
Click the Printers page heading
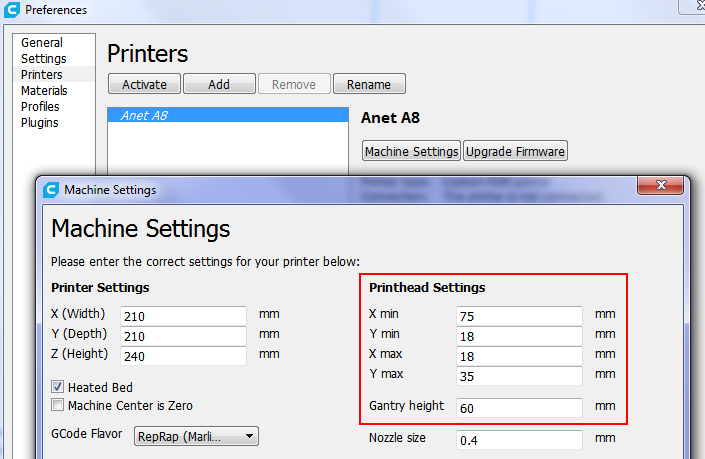tap(147, 54)
